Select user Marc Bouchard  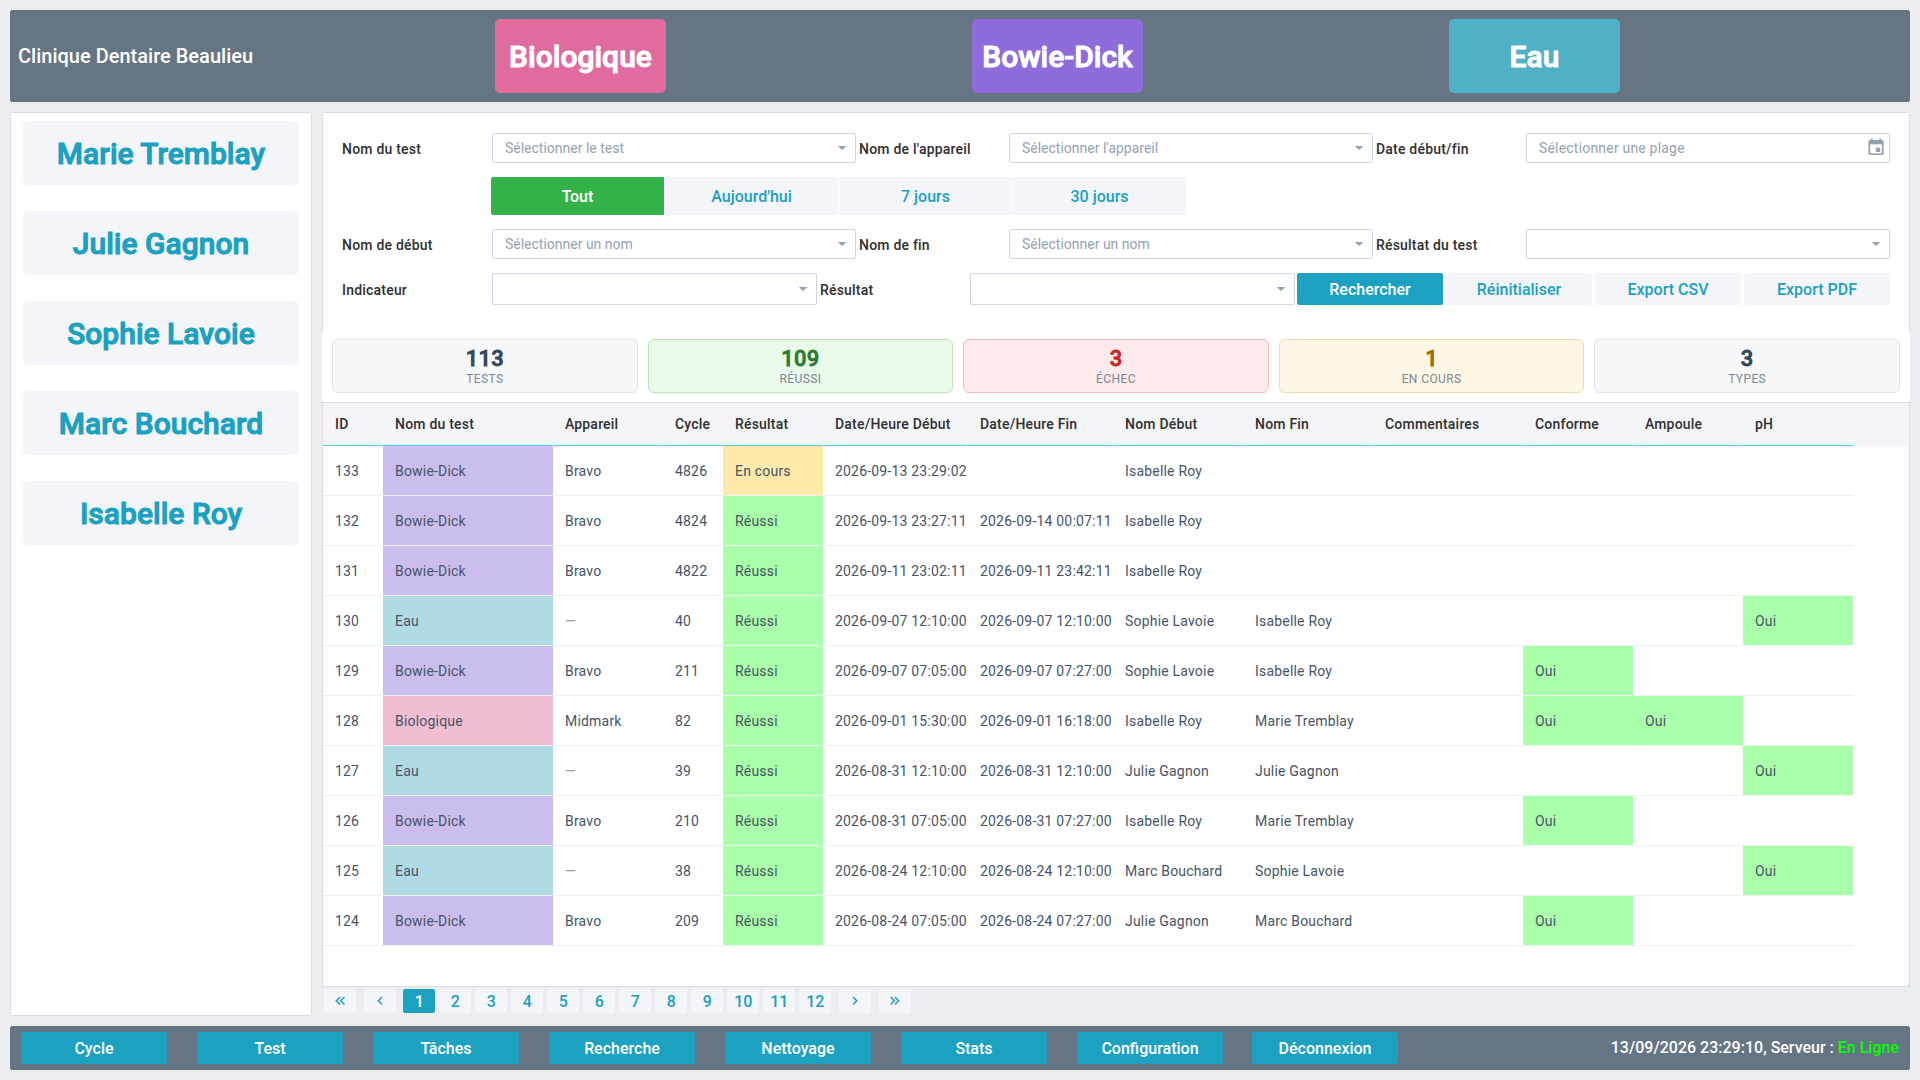(161, 423)
